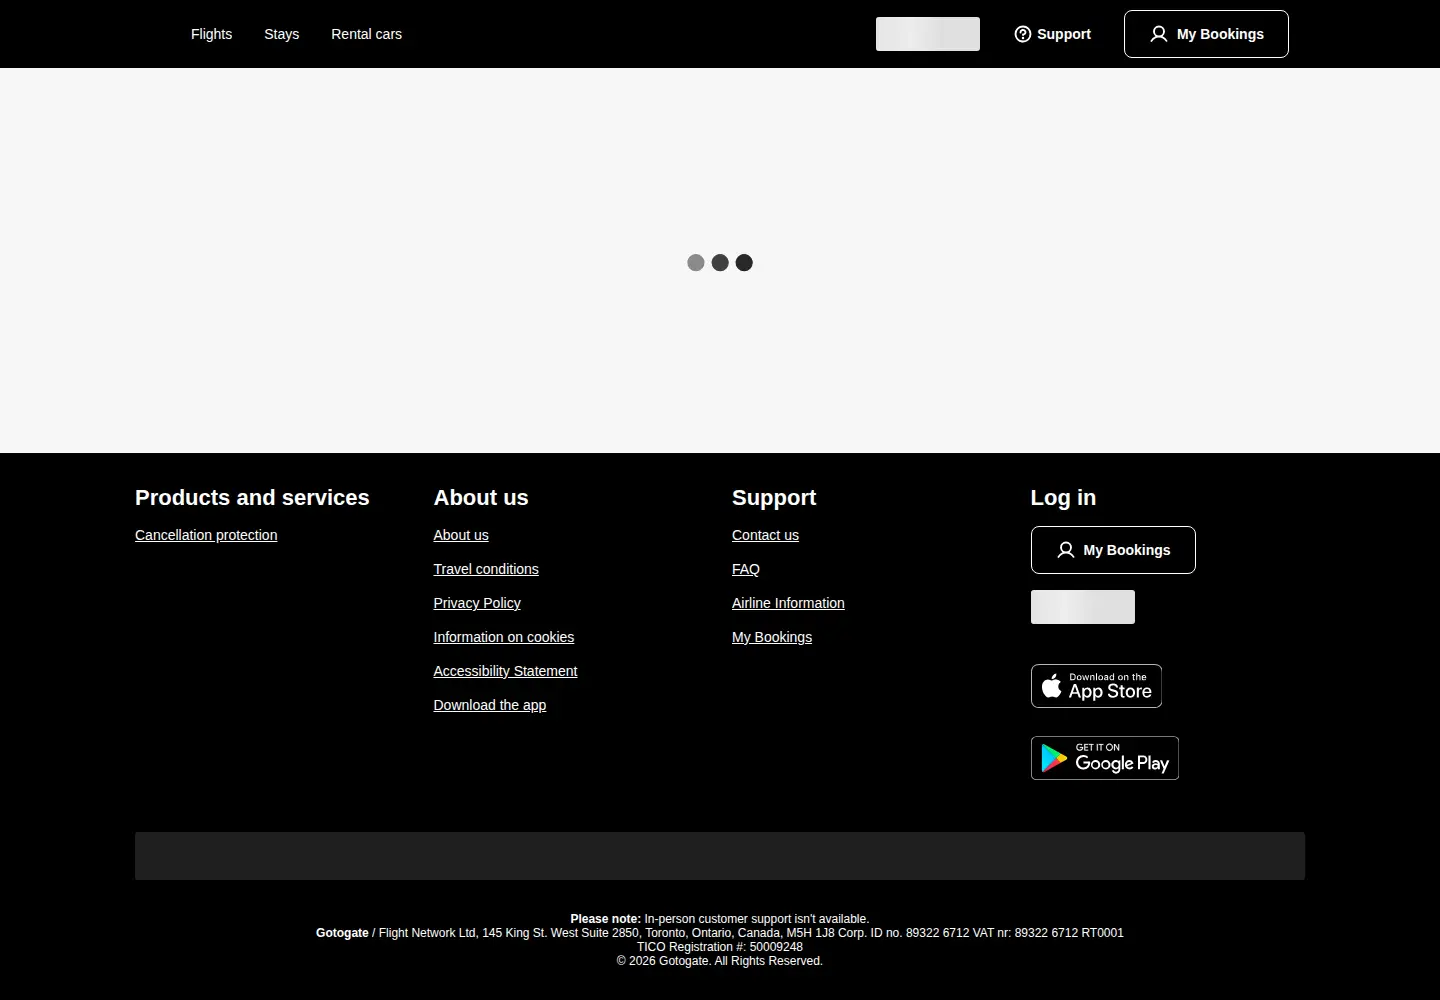Open the About us footer link

[461, 535]
